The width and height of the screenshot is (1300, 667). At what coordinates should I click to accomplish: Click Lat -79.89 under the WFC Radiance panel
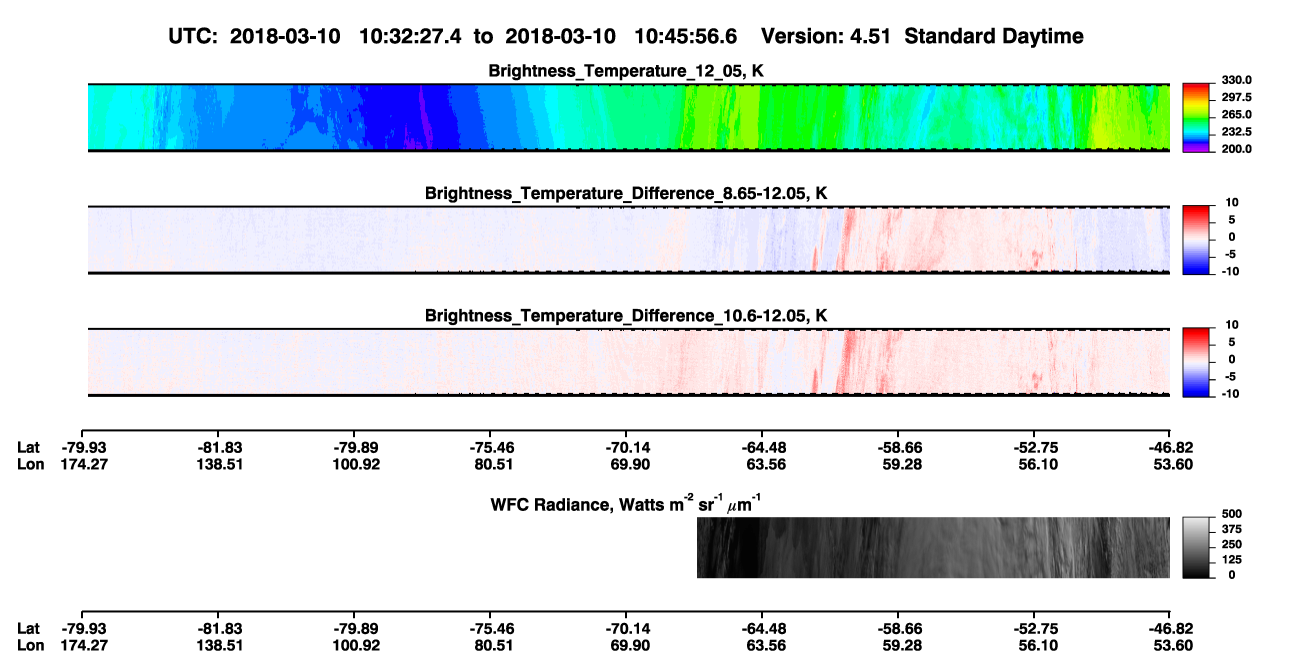(x=355, y=629)
